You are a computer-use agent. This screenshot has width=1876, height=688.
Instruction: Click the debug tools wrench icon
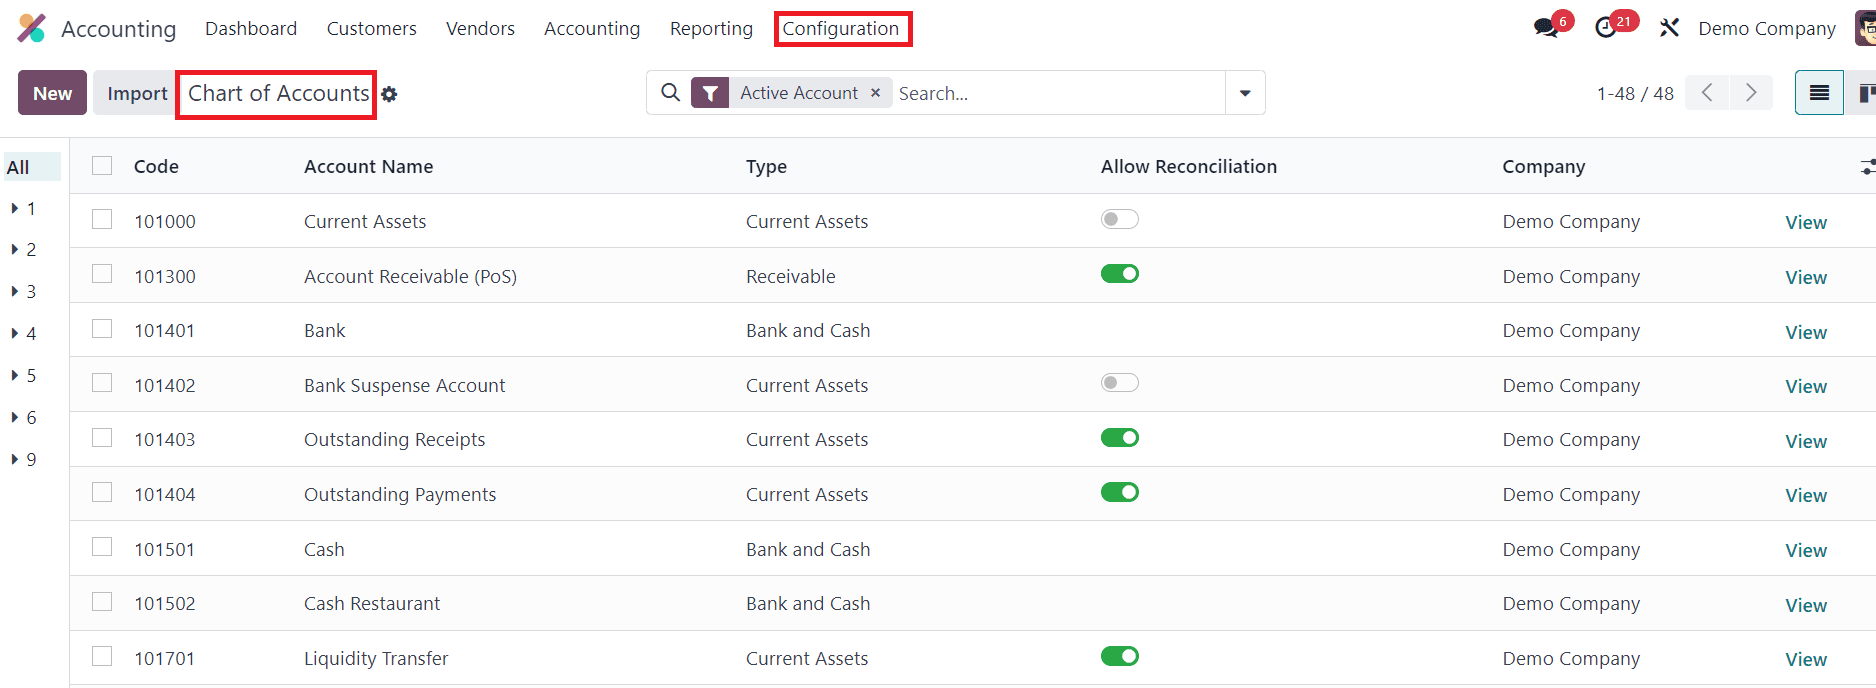coord(1669,28)
